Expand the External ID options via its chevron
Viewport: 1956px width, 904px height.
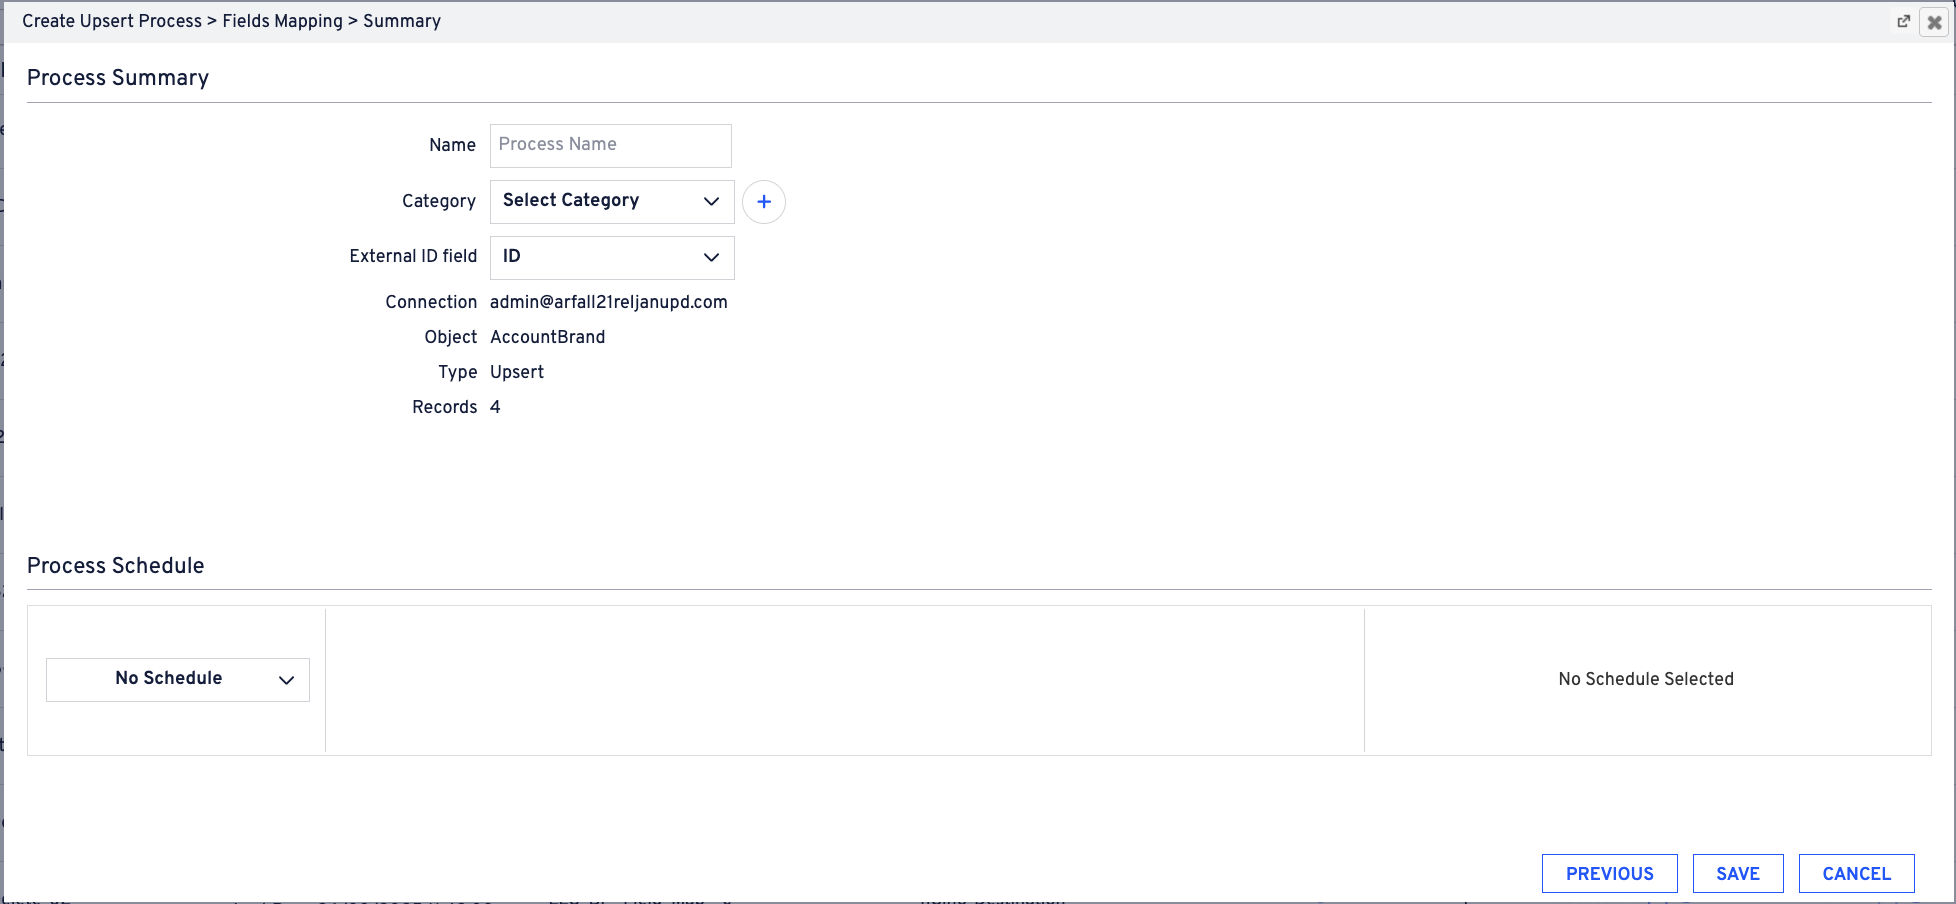(711, 257)
